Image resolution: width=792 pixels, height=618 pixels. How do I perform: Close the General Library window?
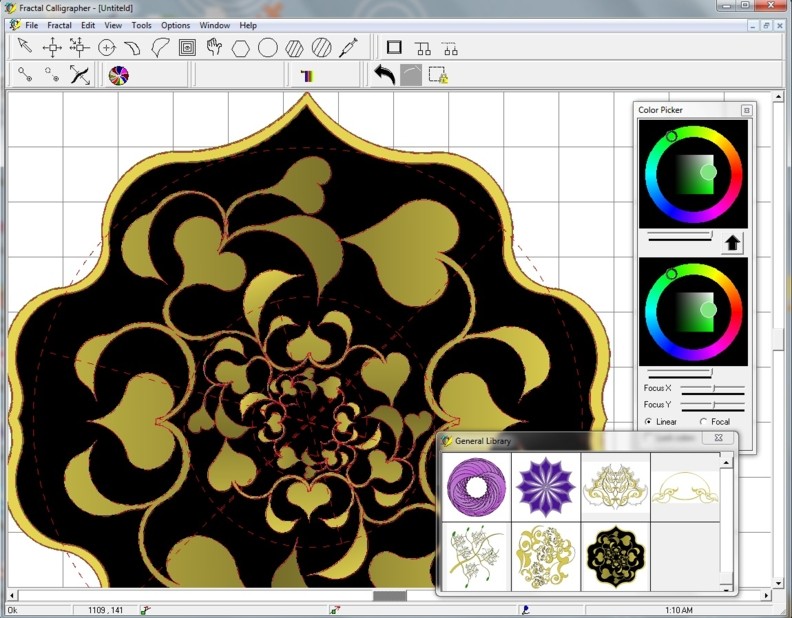coord(718,438)
